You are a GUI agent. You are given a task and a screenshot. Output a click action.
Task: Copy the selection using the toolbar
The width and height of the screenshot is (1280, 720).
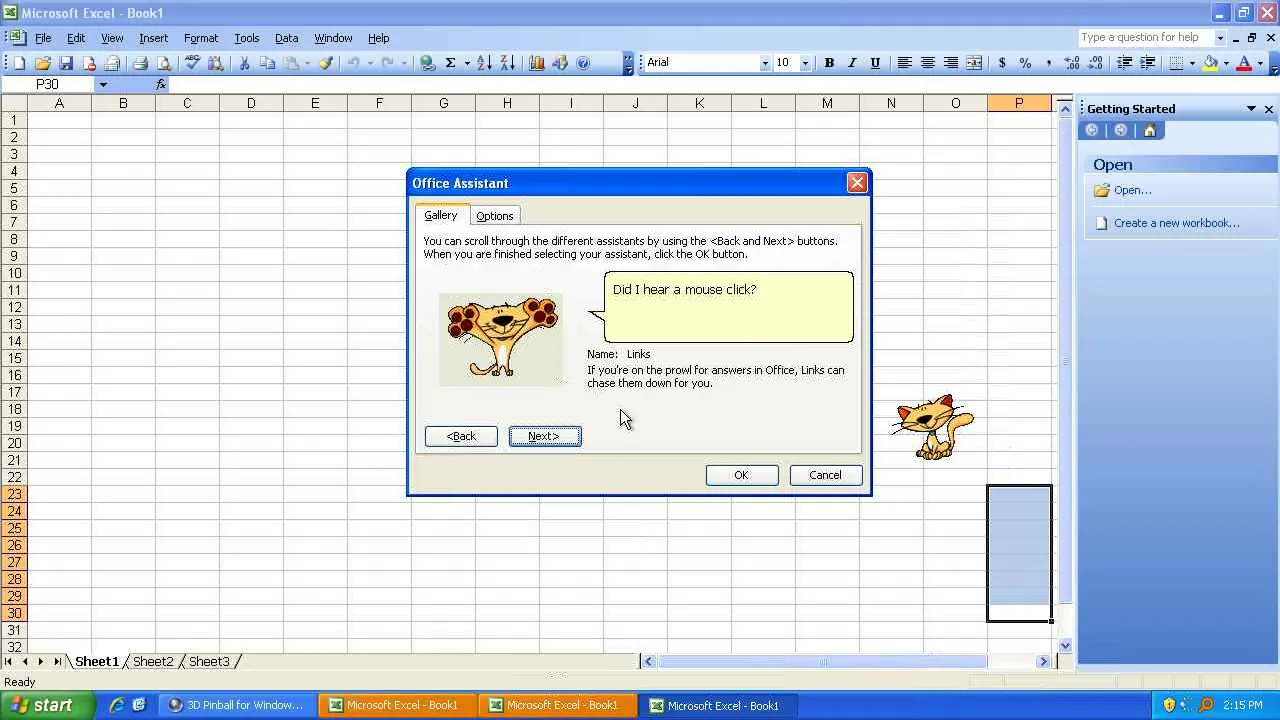(x=267, y=63)
